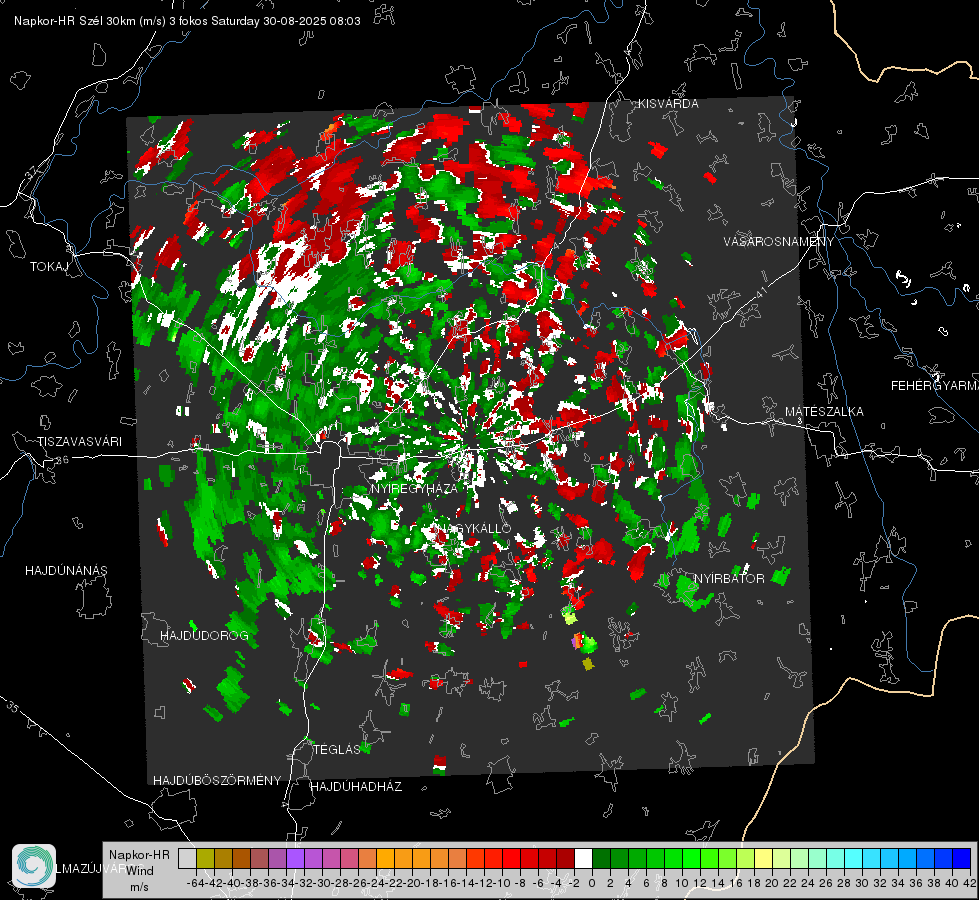Click the NYÍREGYHÁZA city label
The width and height of the screenshot is (979, 900).
[414, 488]
